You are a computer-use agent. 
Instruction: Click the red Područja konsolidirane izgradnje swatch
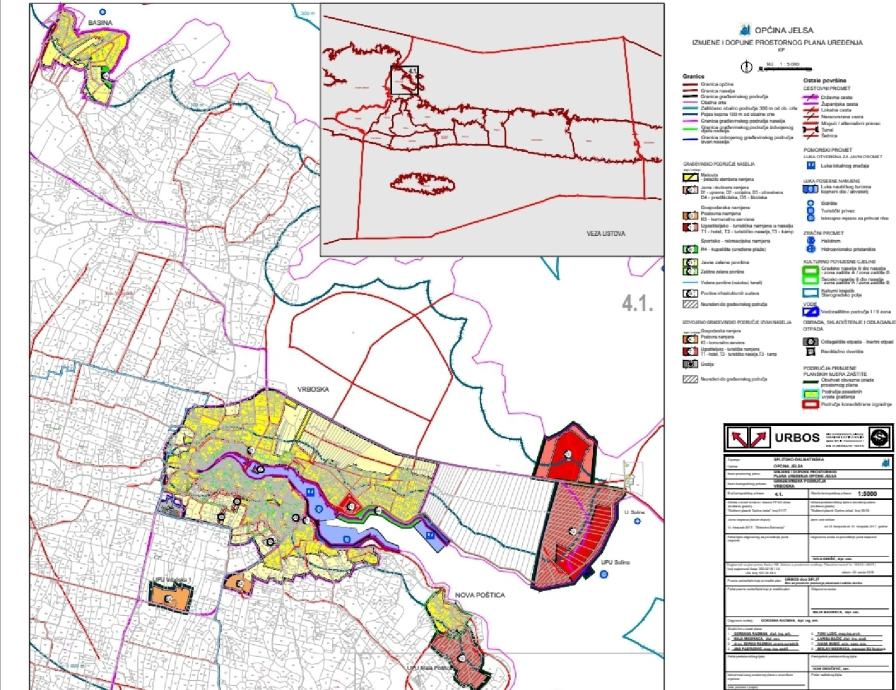[x=810, y=404]
